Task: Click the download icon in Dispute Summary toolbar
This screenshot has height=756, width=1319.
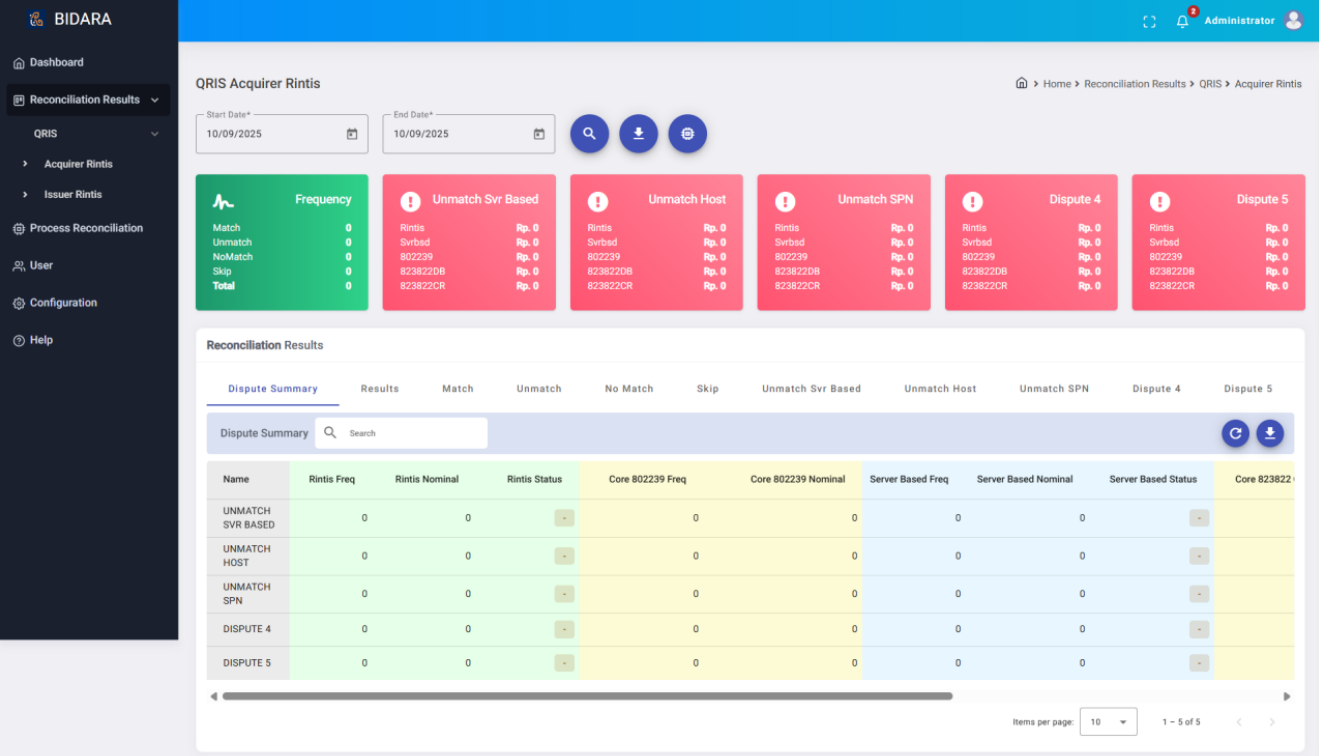Action: pyautogui.click(x=1269, y=433)
